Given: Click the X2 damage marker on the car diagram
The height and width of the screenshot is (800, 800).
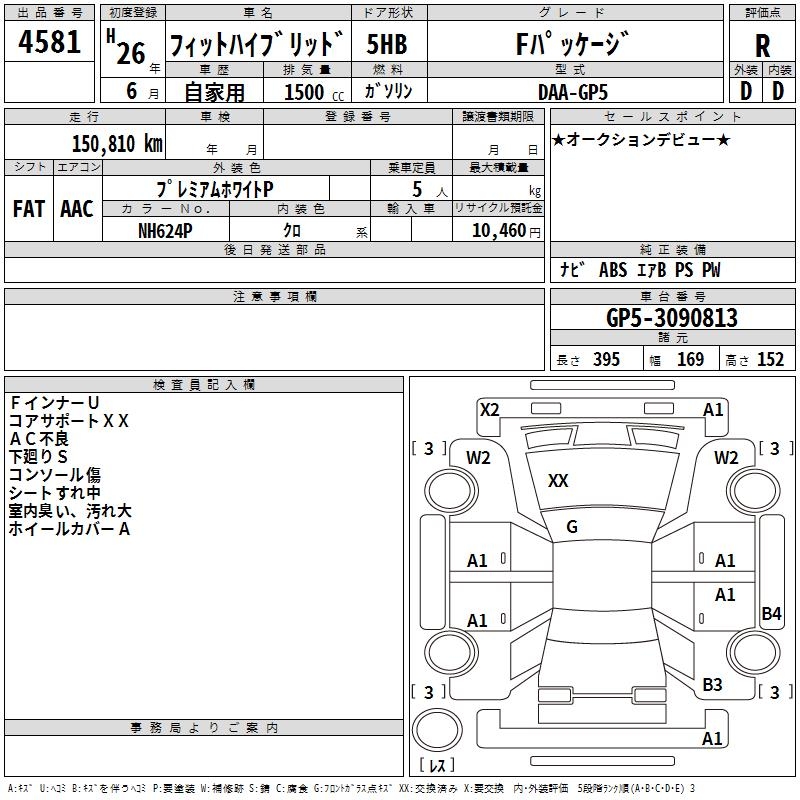Looking at the screenshot, I should coord(489,409).
